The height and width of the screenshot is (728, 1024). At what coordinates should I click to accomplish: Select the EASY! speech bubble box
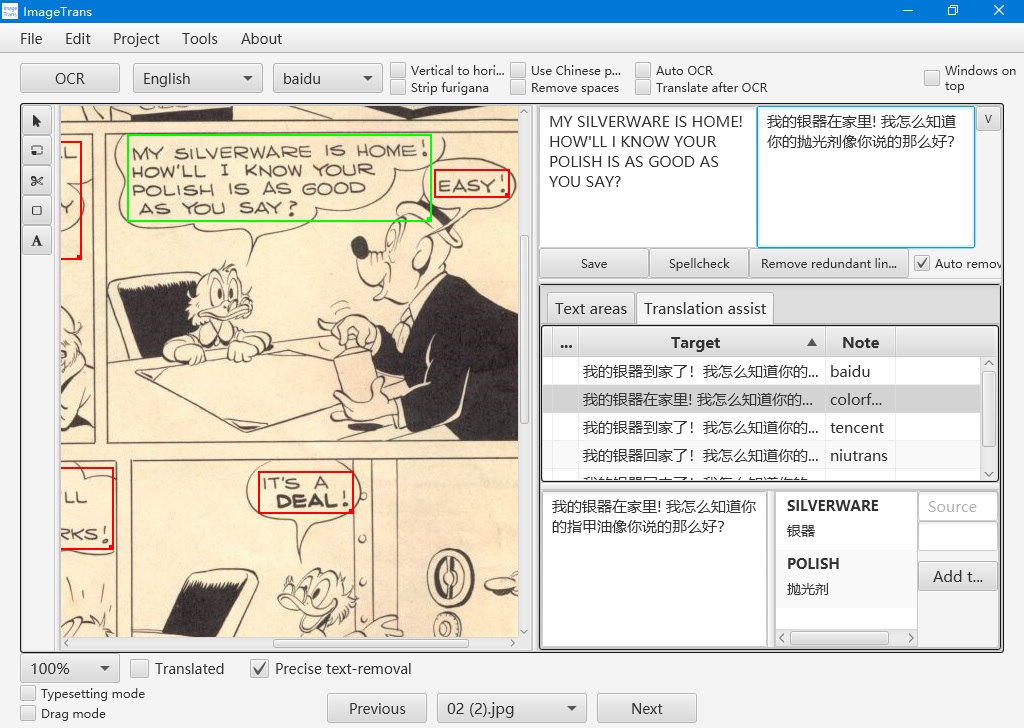click(x=473, y=184)
